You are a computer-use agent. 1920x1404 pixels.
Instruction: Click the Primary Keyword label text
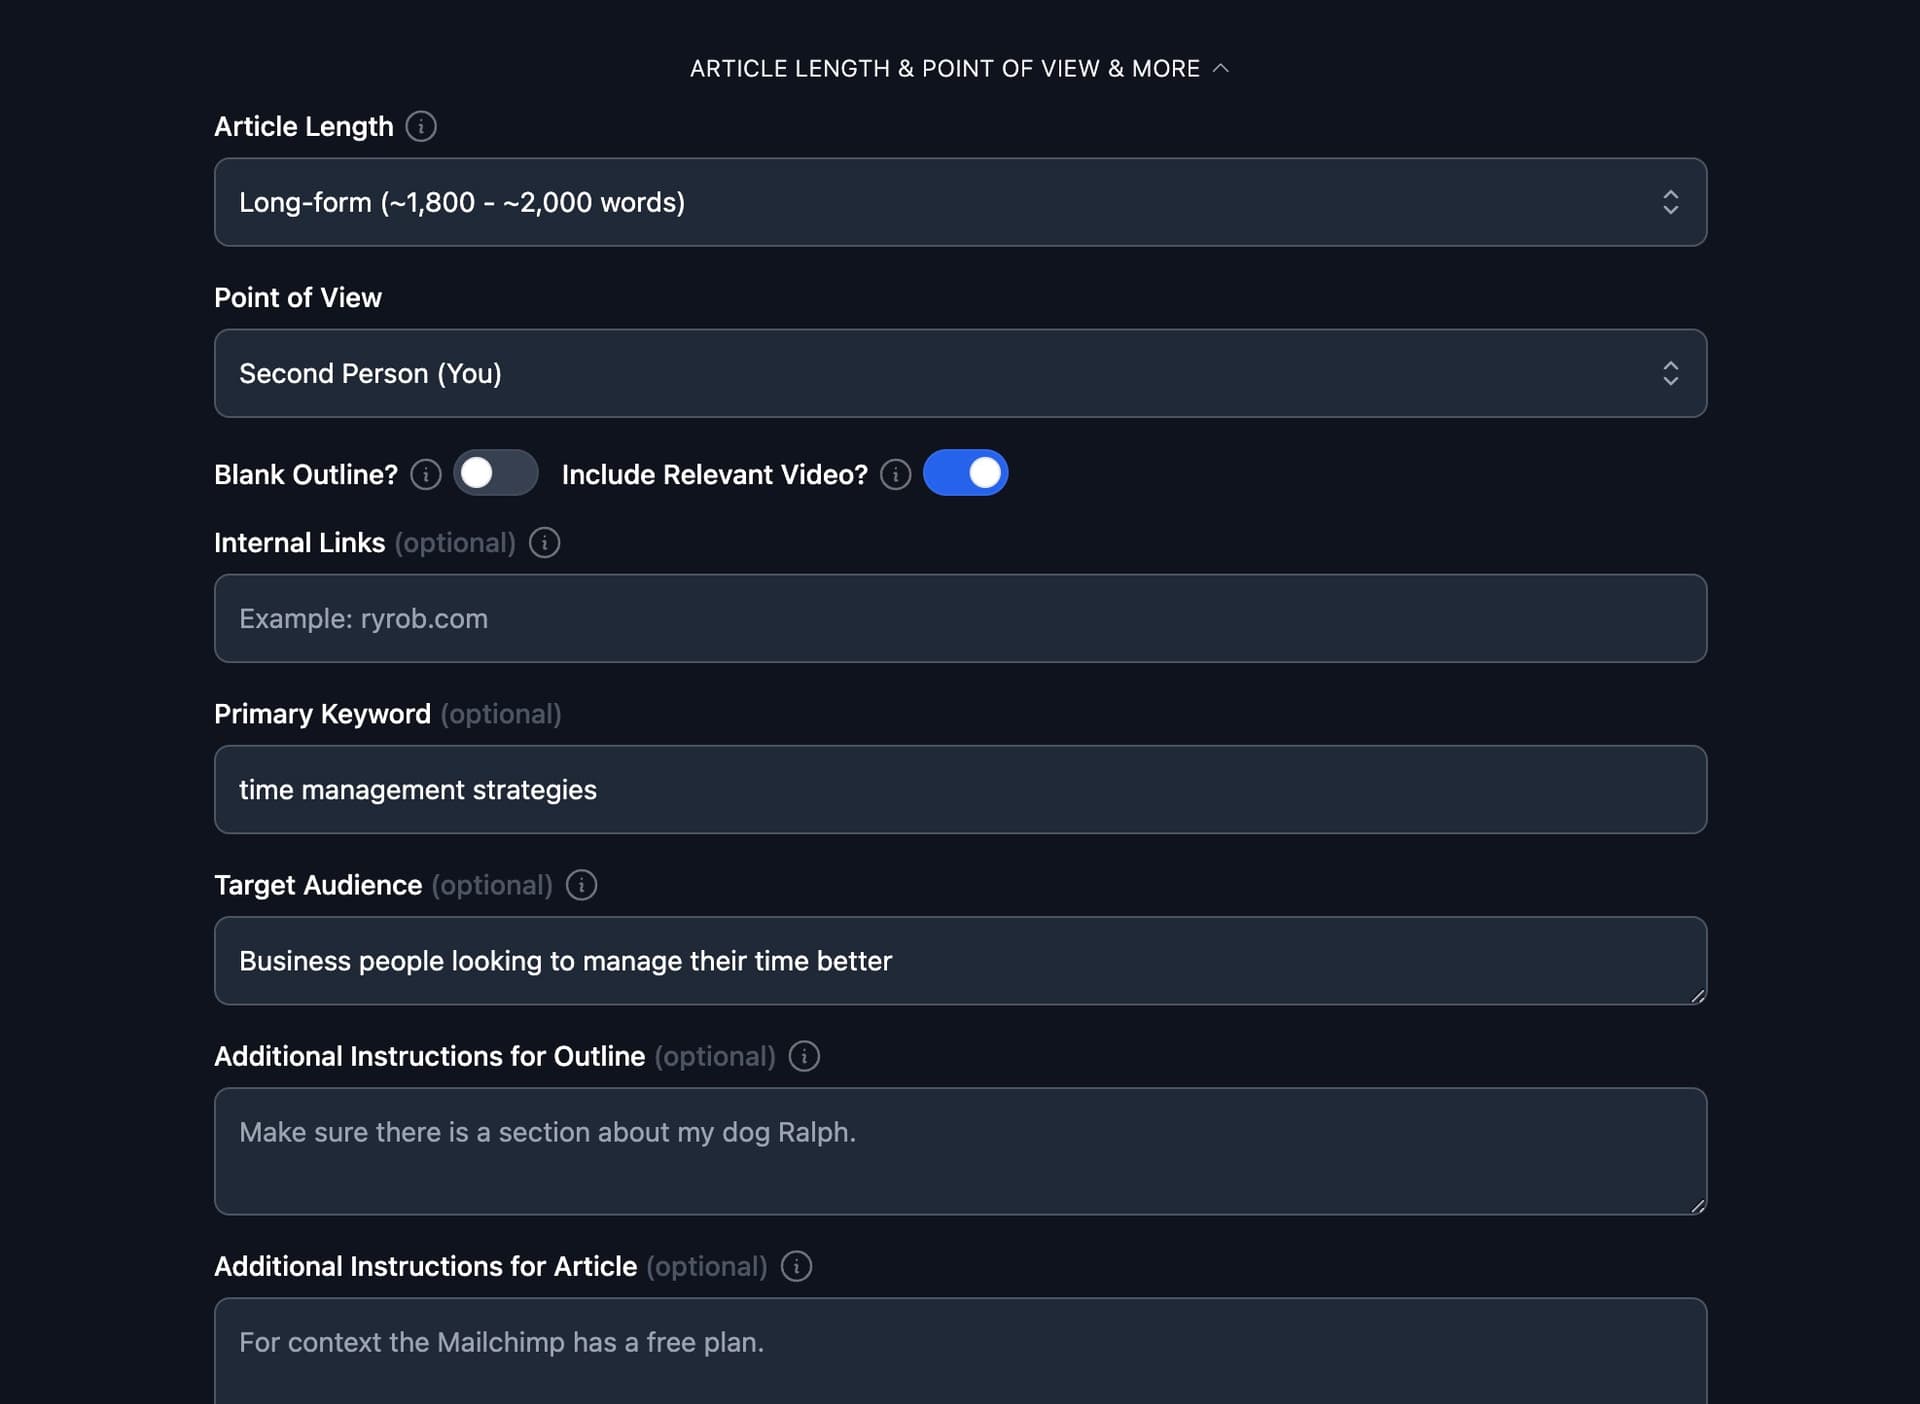click(x=321, y=714)
